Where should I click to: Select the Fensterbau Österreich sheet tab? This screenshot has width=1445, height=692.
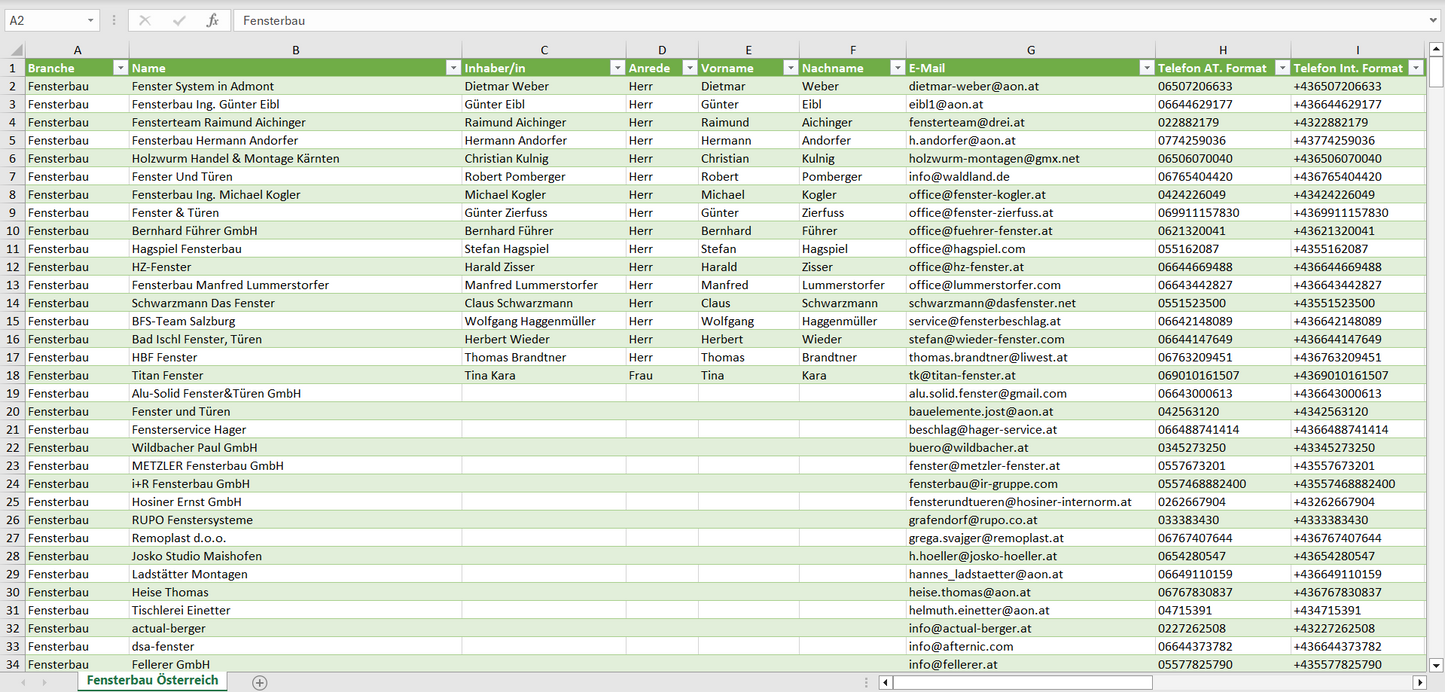[152, 680]
